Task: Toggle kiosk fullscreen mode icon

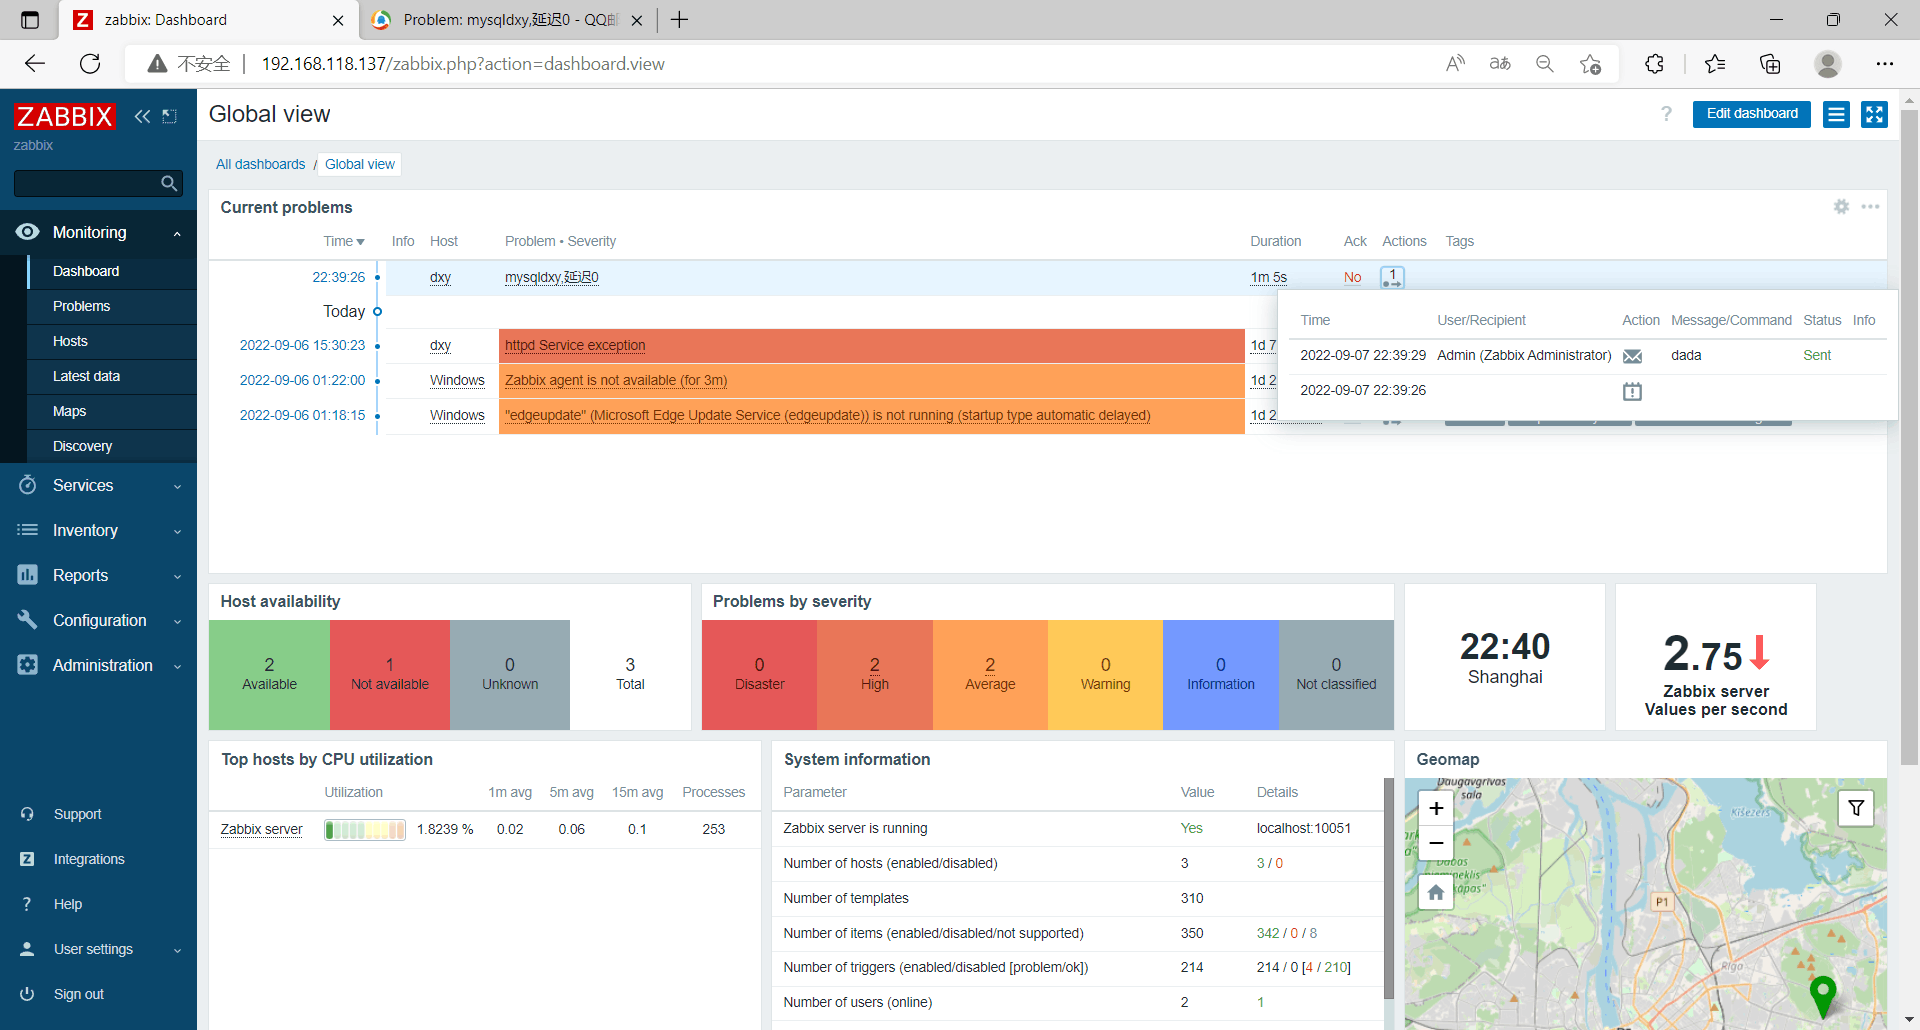Action: click(1874, 114)
